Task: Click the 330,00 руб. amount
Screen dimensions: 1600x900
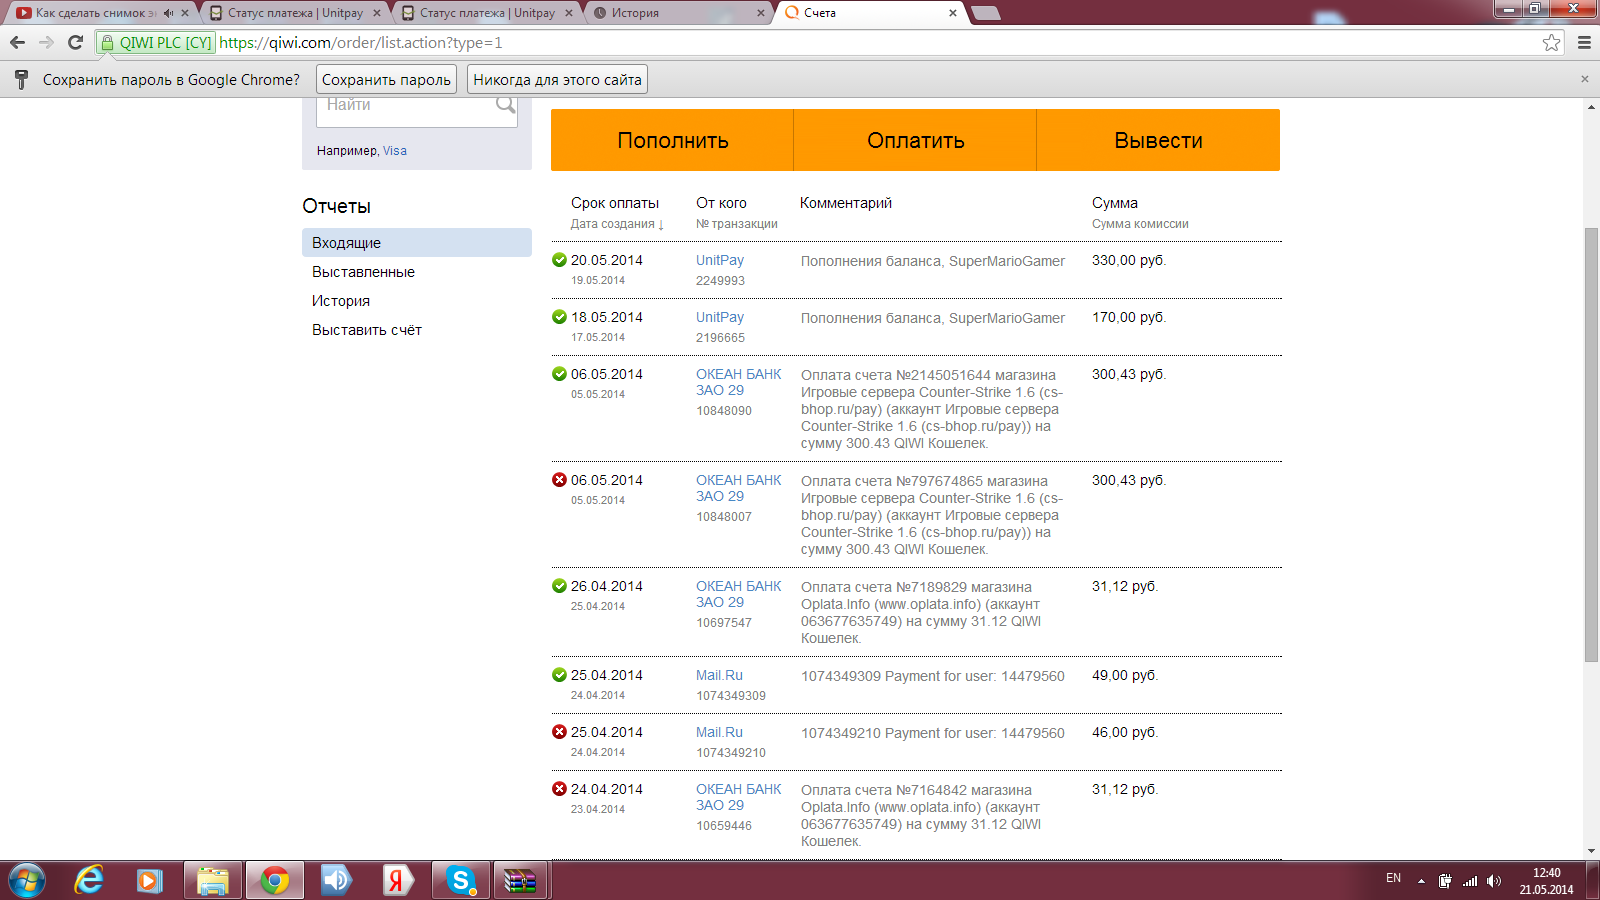Action: tap(1129, 260)
